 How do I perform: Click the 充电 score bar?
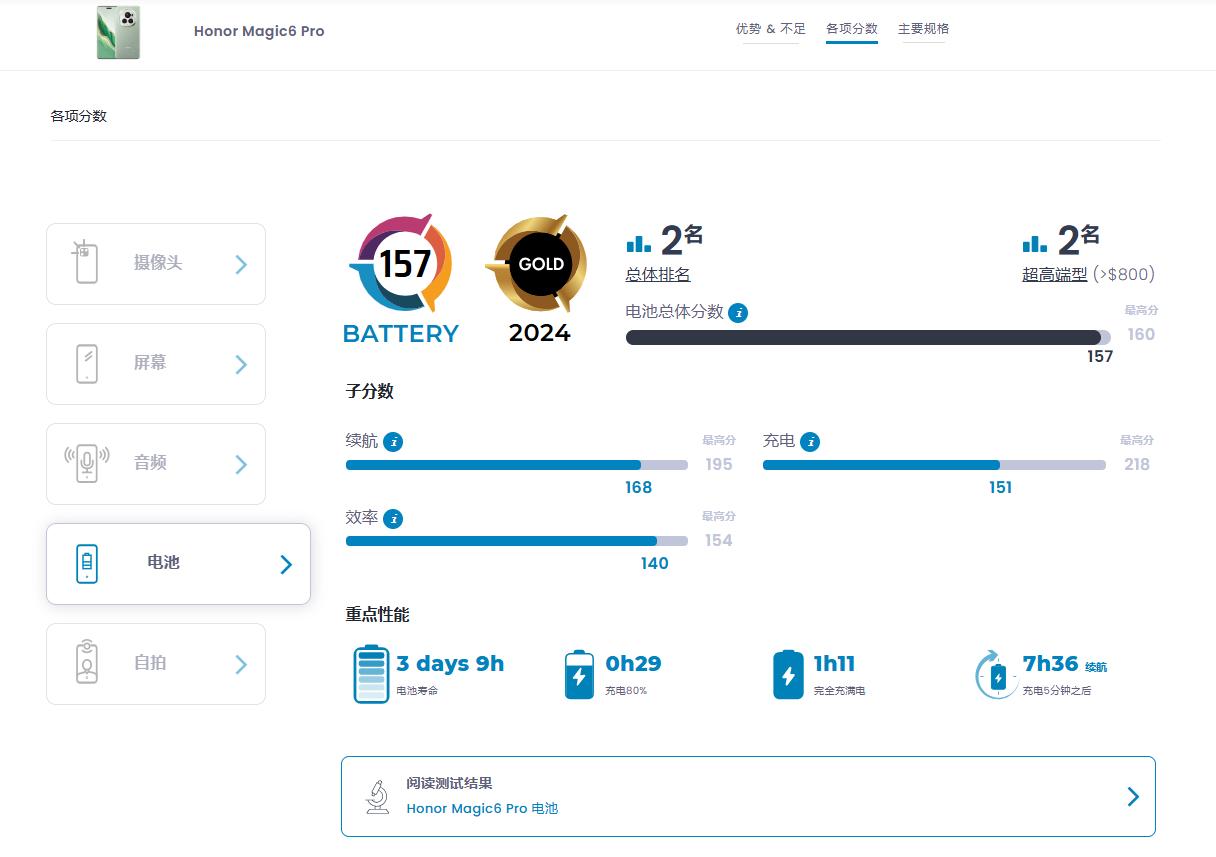point(934,465)
